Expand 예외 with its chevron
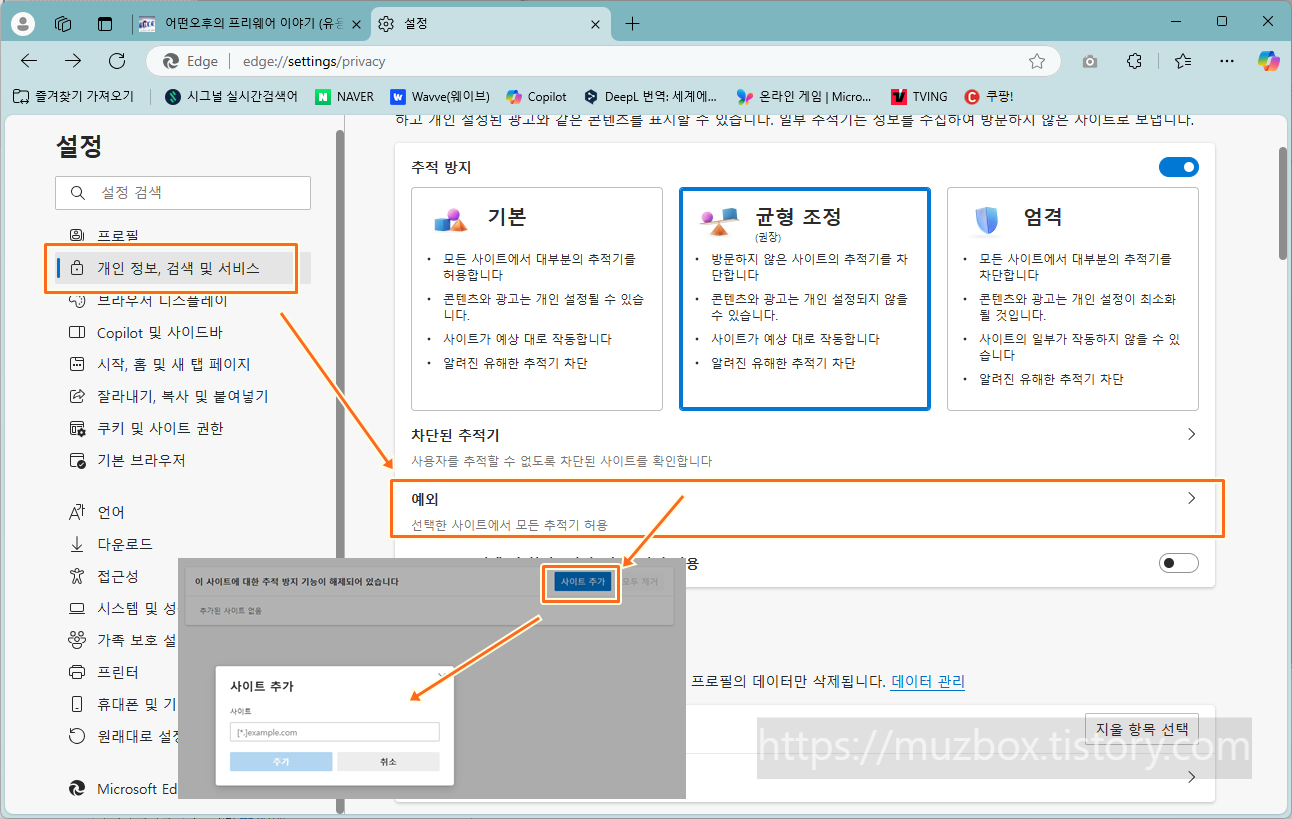The image size is (1292, 819). pyautogui.click(x=1191, y=498)
